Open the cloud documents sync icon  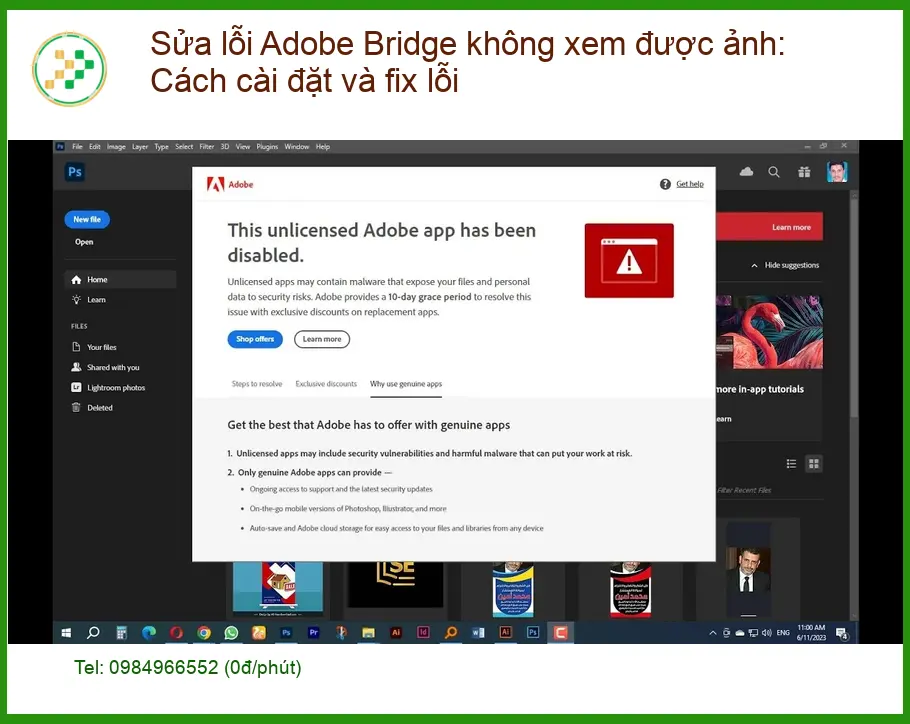point(746,172)
